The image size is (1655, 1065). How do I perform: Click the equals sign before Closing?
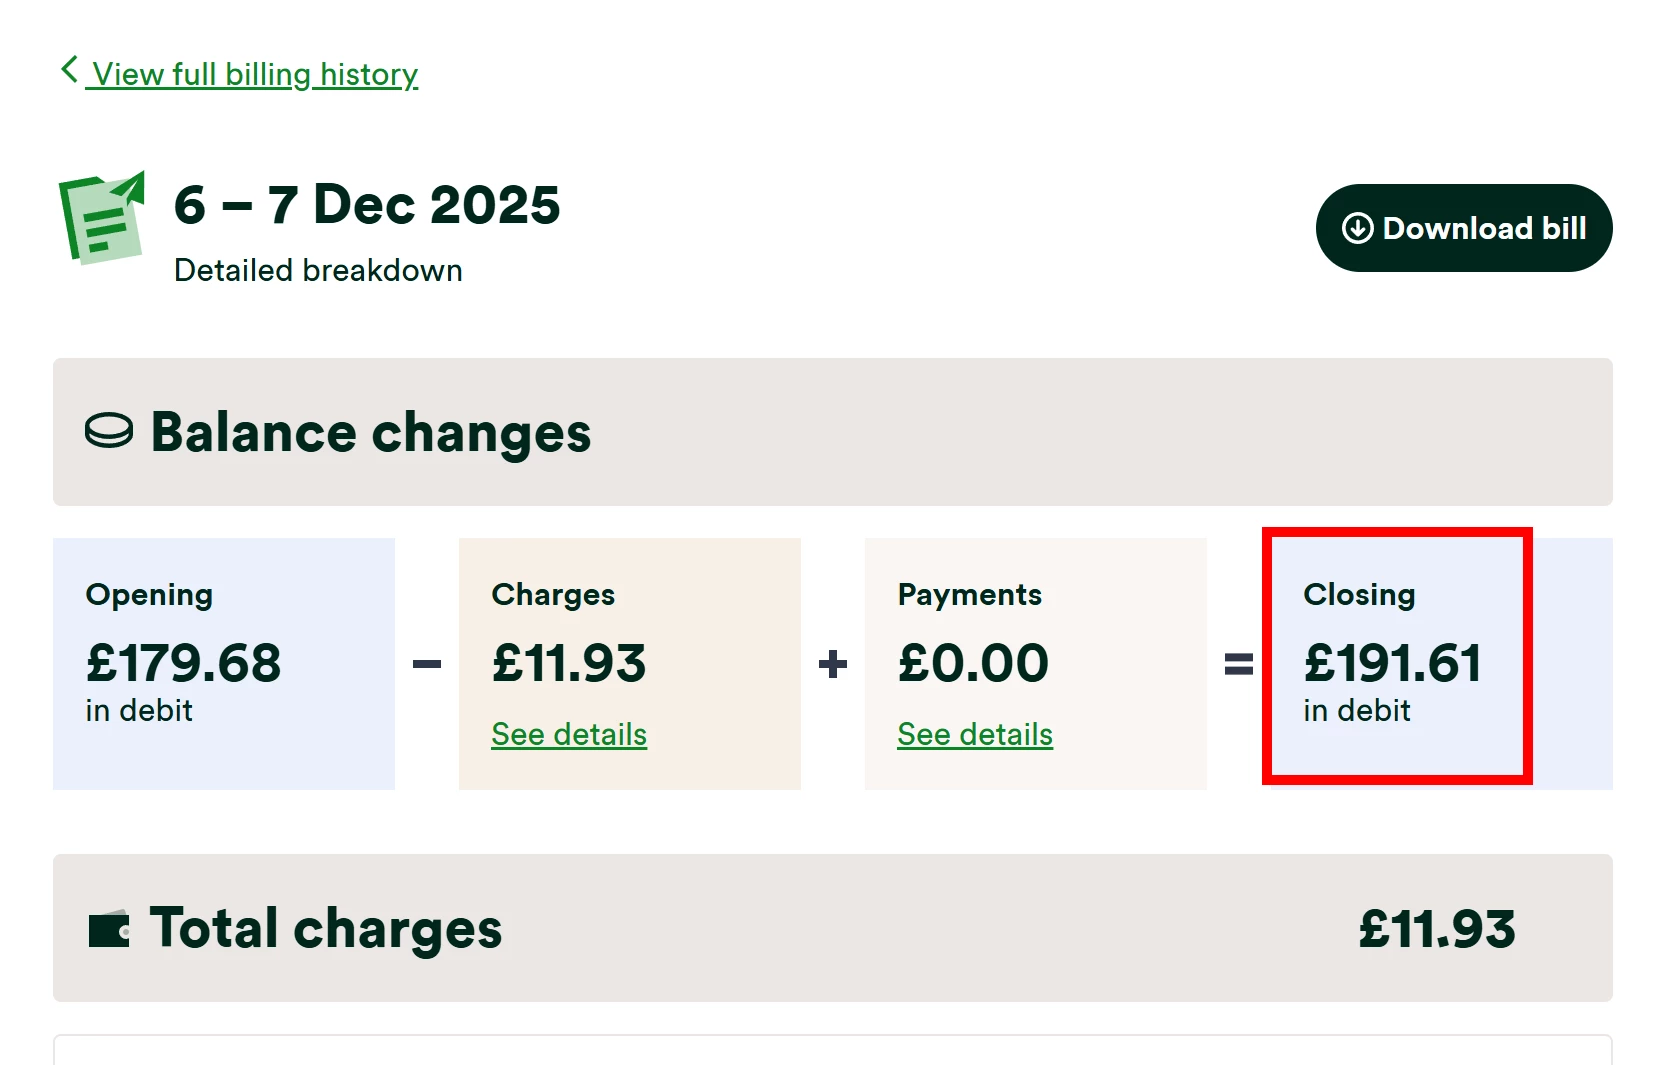(x=1238, y=664)
